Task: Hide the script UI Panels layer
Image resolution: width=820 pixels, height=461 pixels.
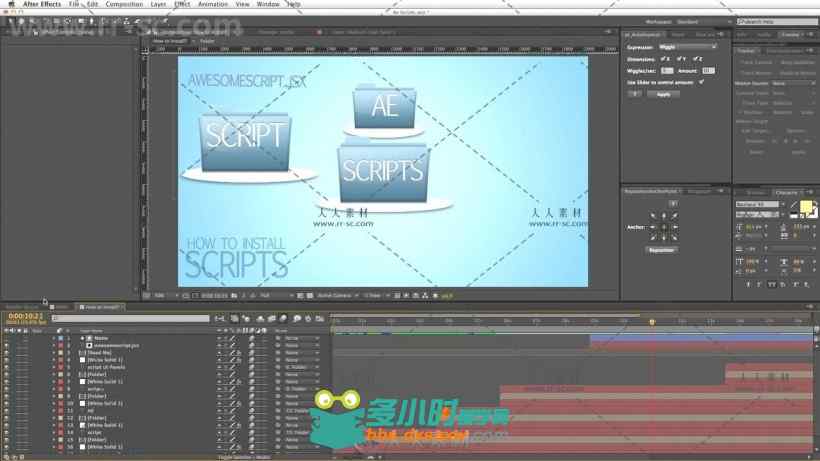Action: coord(6,367)
